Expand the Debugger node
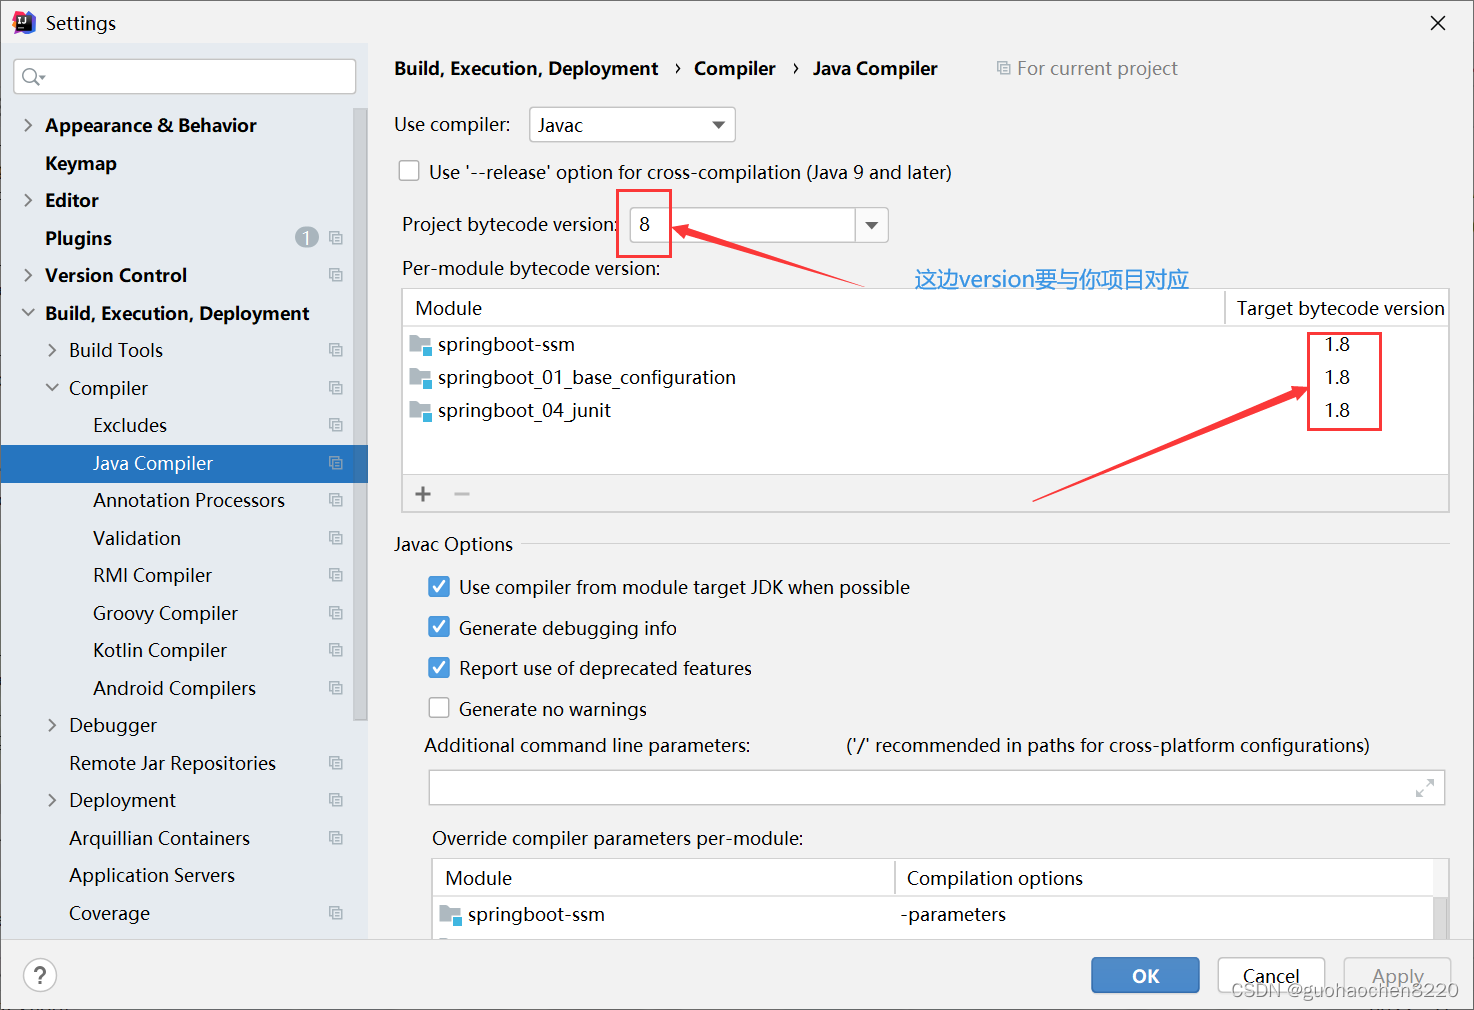Image resolution: width=1474 pixels, height=1010 pixels. (52, 725)
